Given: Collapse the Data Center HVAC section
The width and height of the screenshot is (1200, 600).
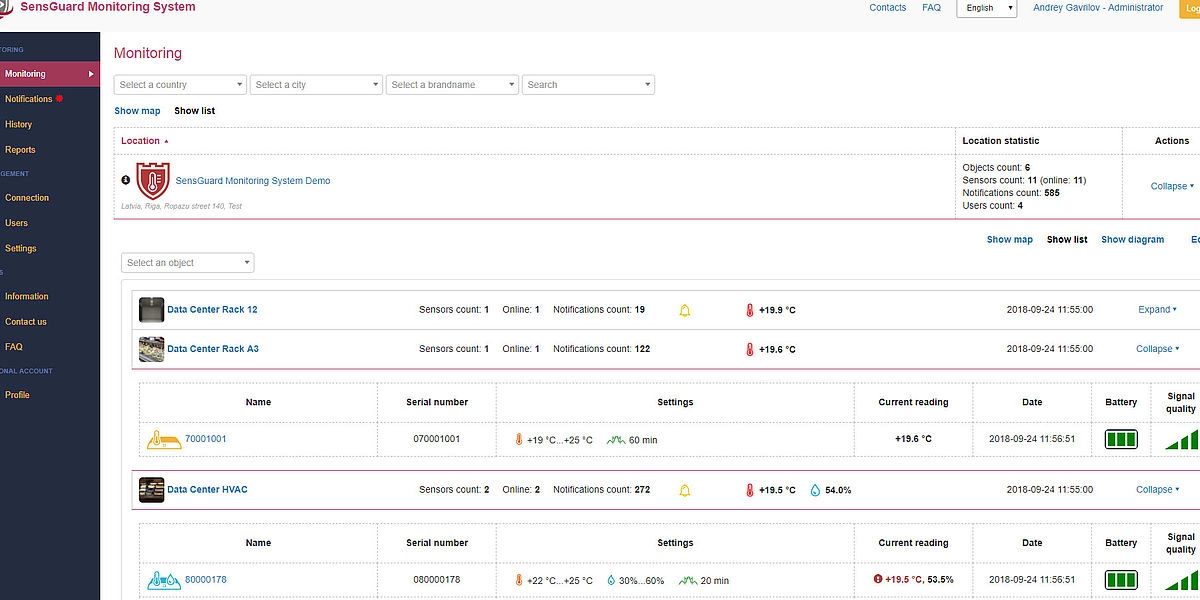Looking at the screenshot, I should coord(1156,490).
